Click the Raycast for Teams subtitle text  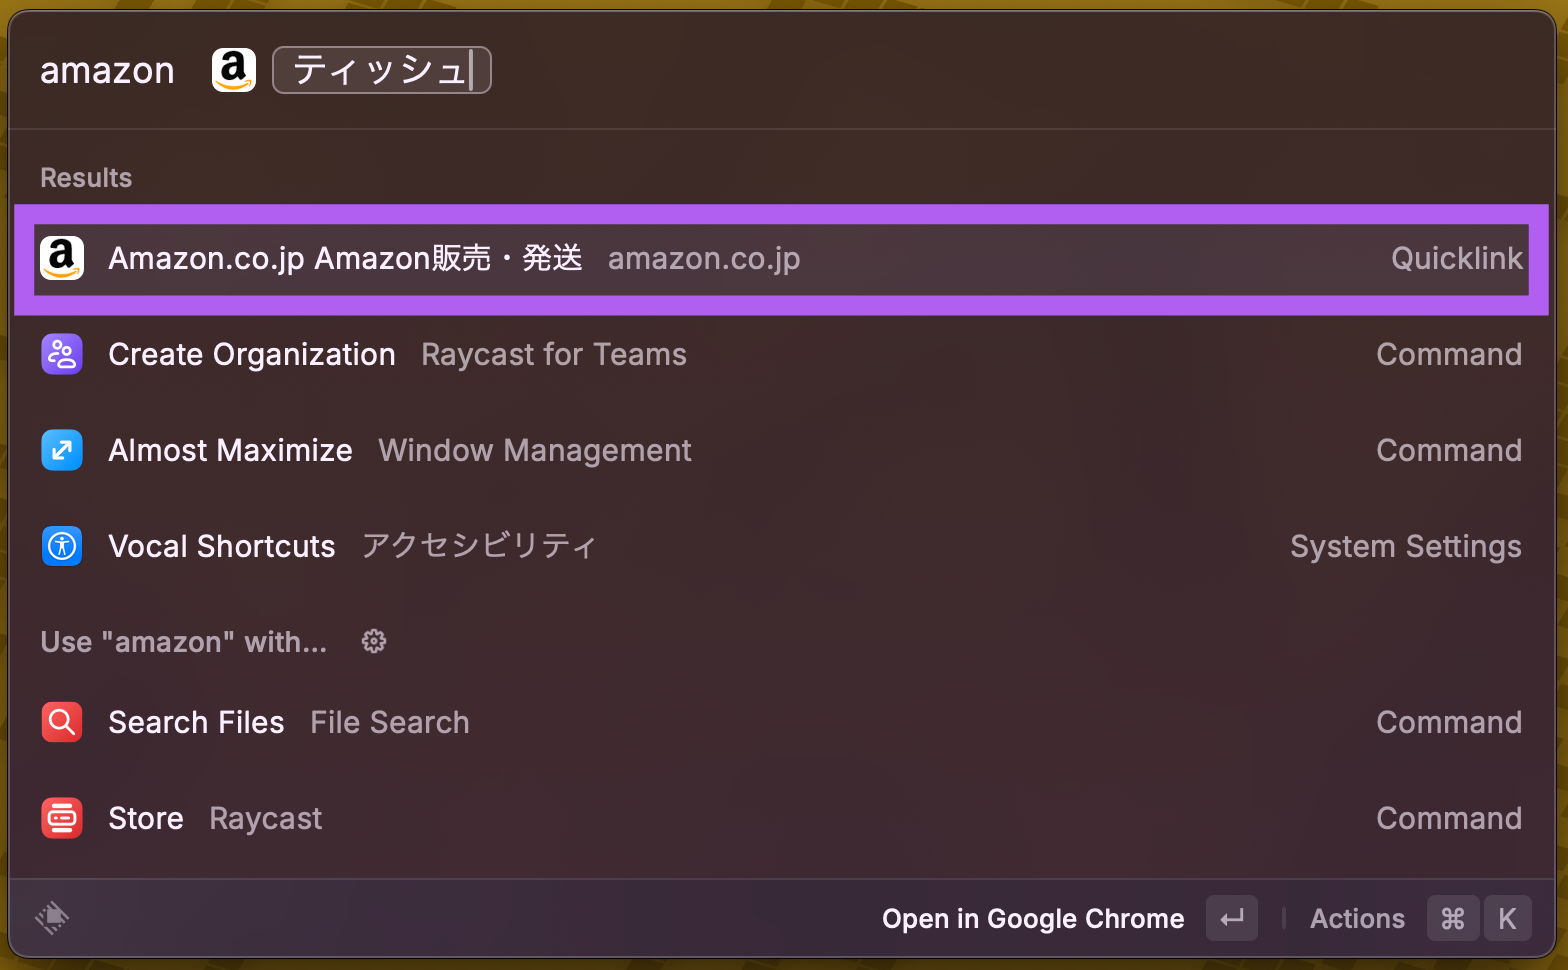[554, 355]
